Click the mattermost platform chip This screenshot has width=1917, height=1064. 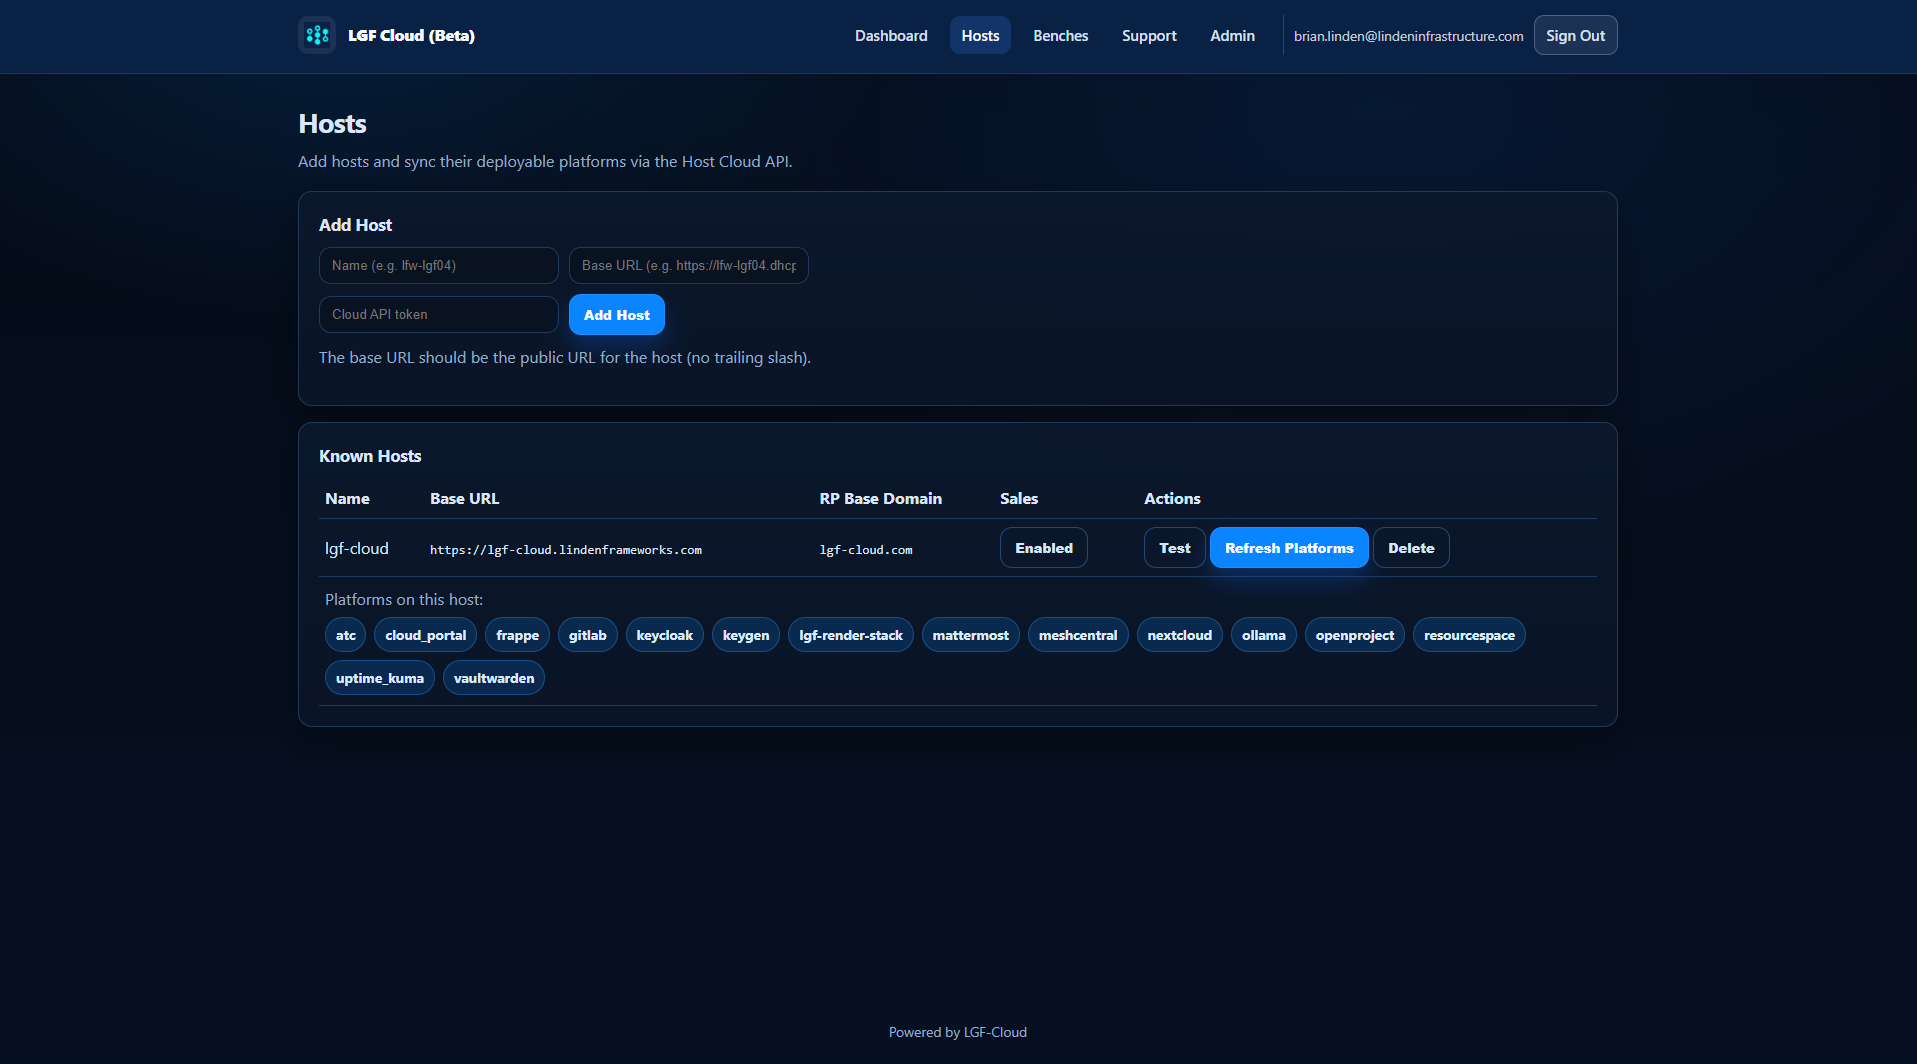pos(970,635)
